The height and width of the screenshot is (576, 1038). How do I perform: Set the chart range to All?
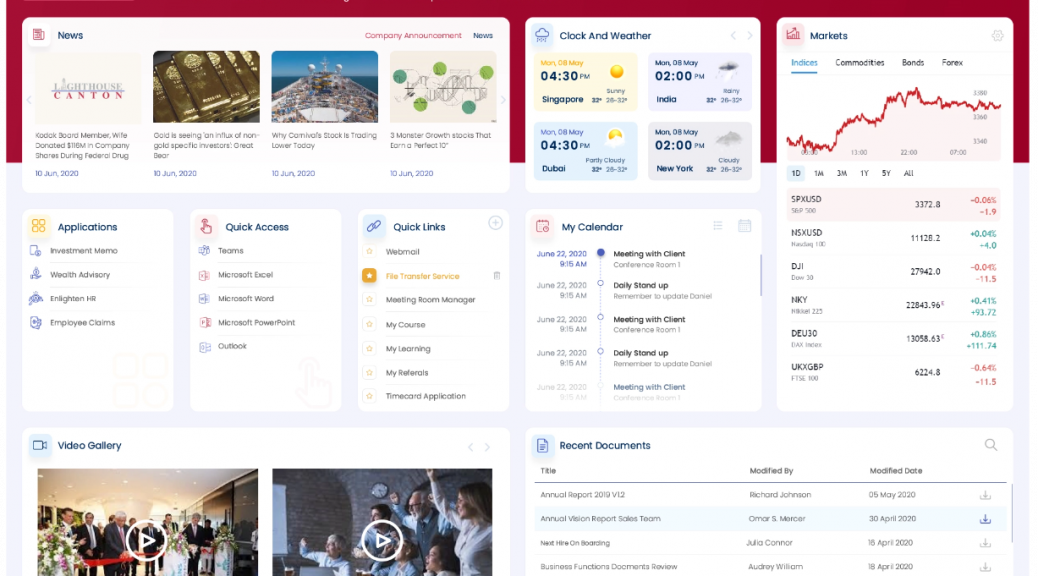pos(908,173)
